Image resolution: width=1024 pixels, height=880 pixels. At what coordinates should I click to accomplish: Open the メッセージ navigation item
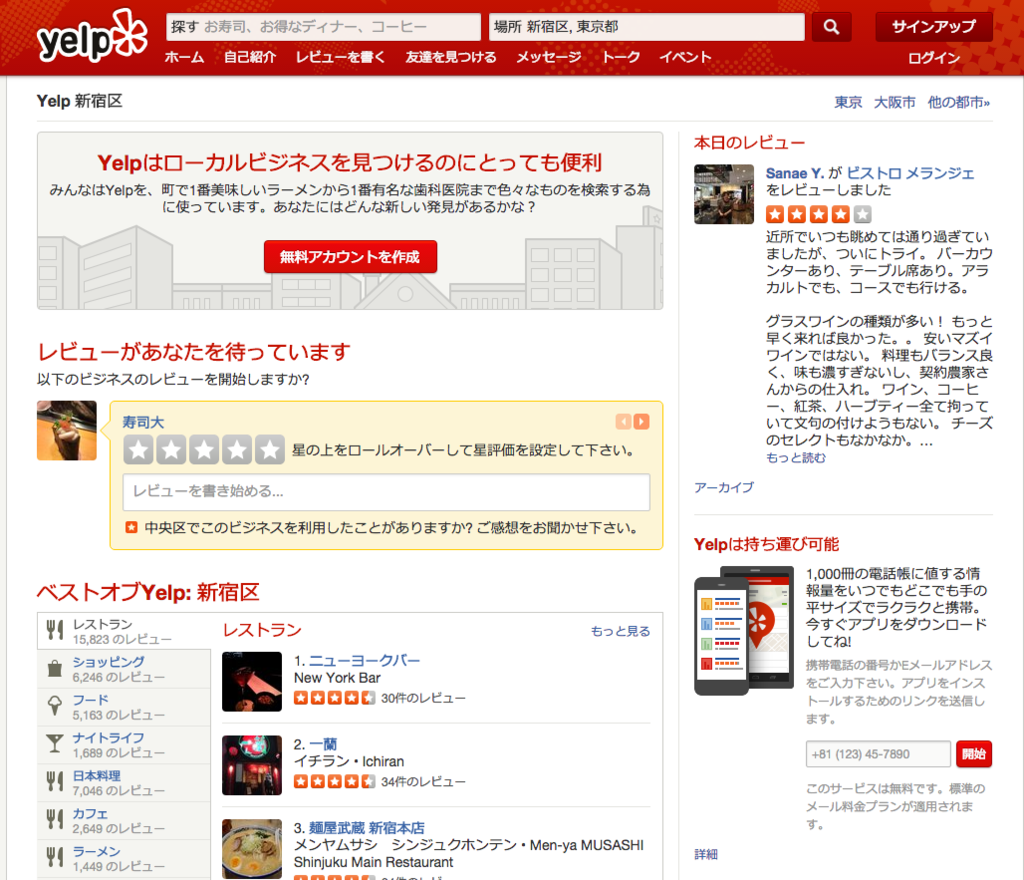[549, 57]
